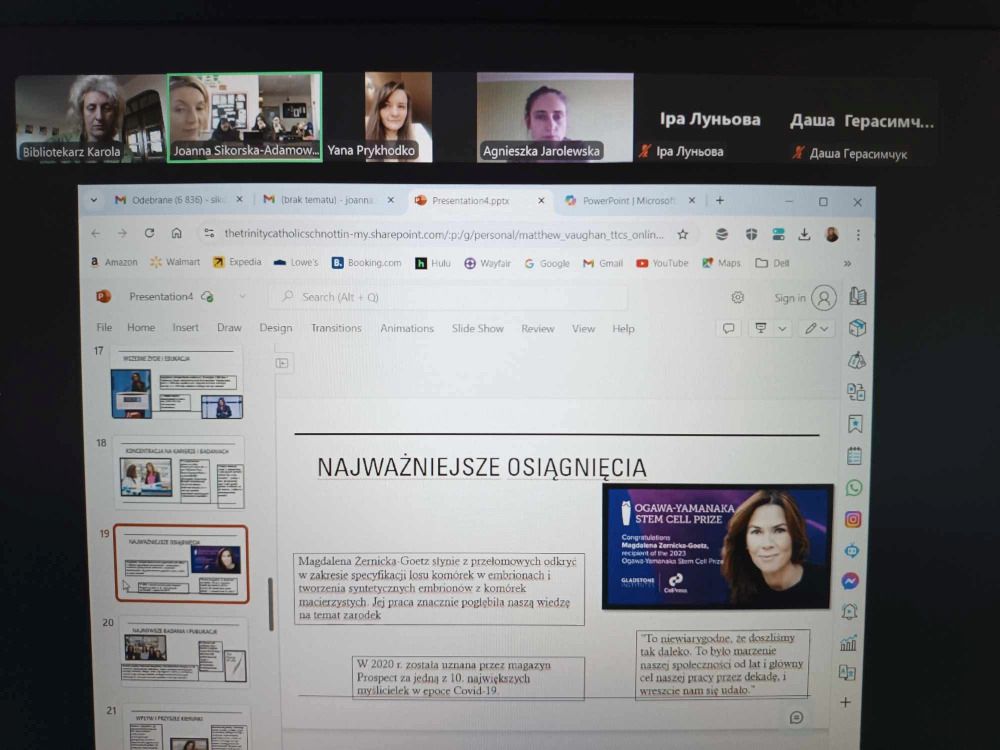Click the editing pencil mode icon
Screen dimensions: 1000x750
pyautogui.click(x=810, y=328)
